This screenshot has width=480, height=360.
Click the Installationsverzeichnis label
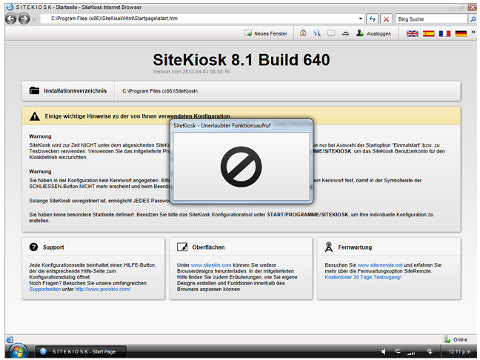point(75,91)
